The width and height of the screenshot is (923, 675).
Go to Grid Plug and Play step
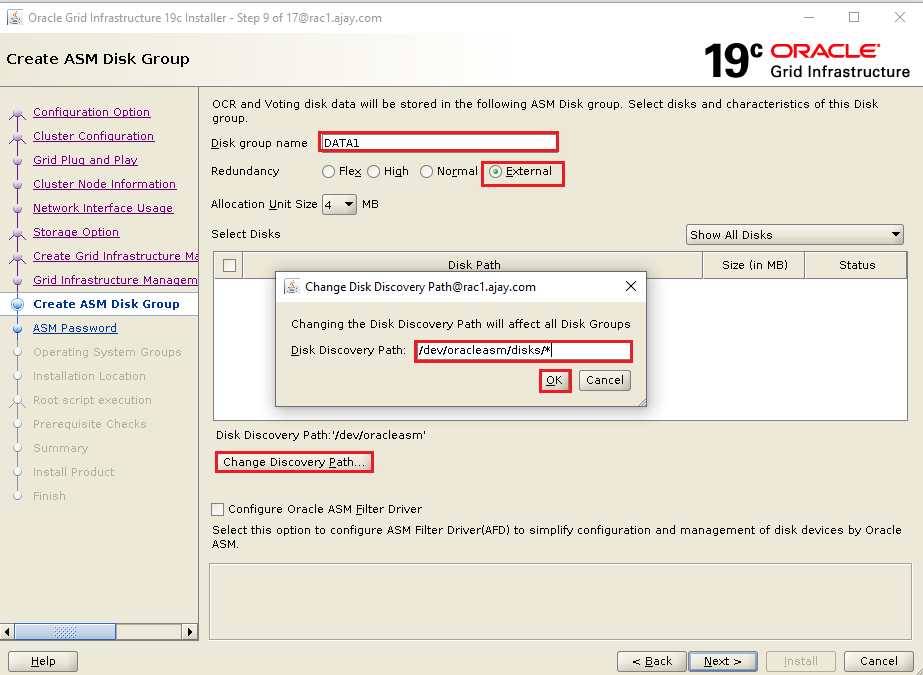(85, 160)
